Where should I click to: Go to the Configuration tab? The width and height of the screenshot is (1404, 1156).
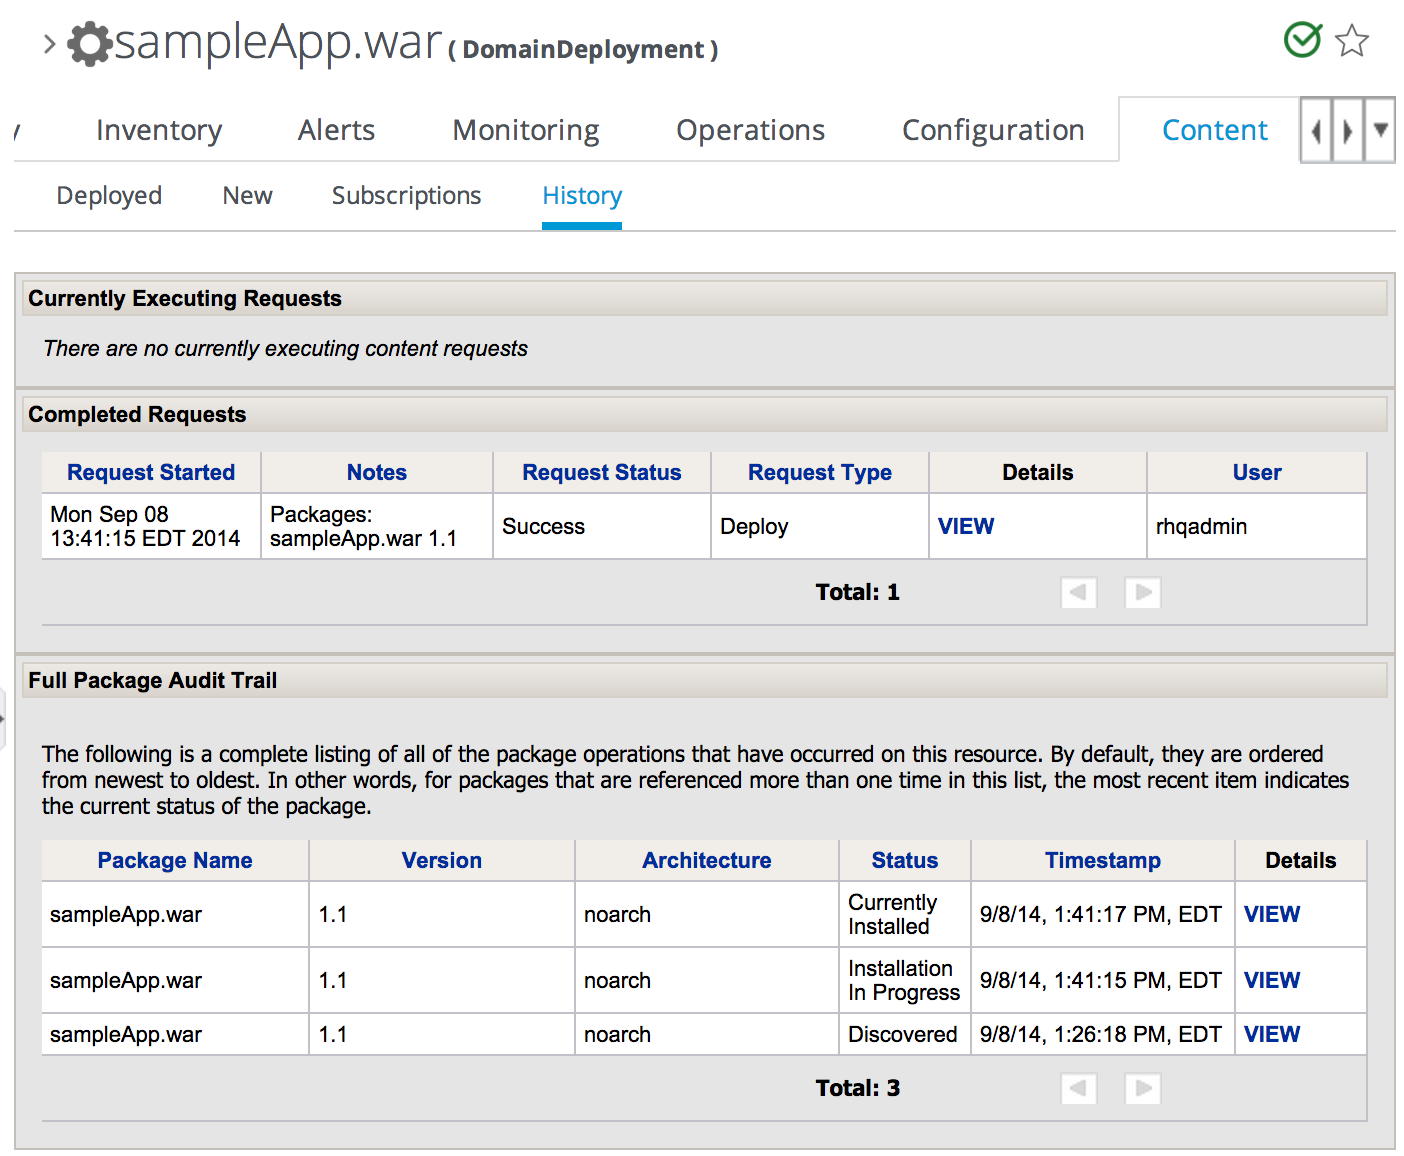(993, 130)
